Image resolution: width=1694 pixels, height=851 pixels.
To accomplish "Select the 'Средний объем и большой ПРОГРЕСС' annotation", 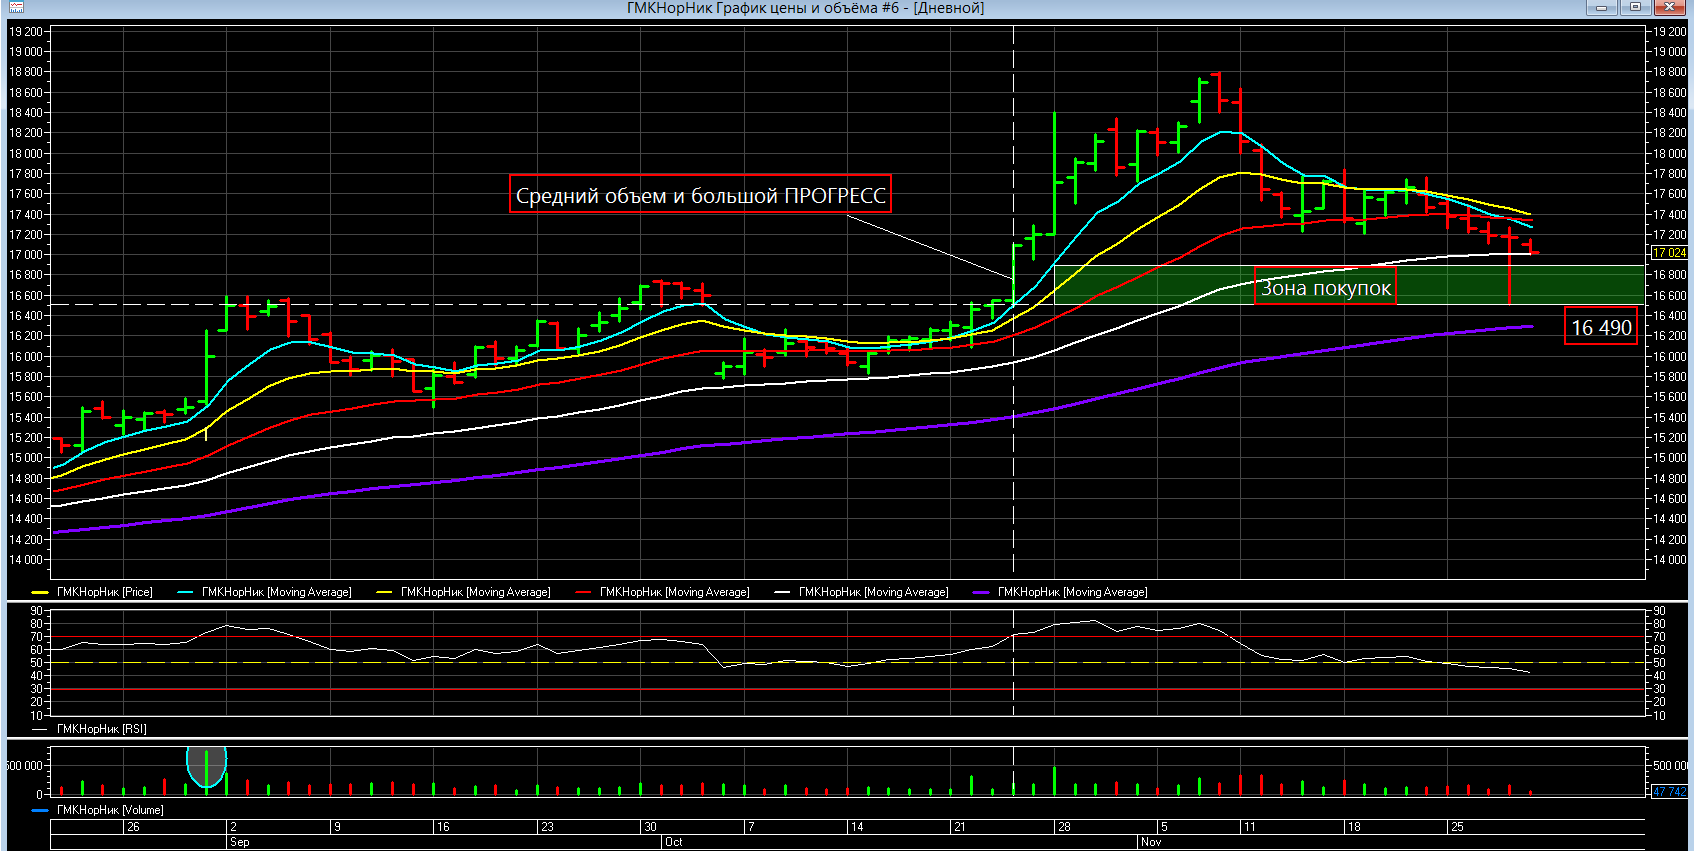I will (700, 195).
